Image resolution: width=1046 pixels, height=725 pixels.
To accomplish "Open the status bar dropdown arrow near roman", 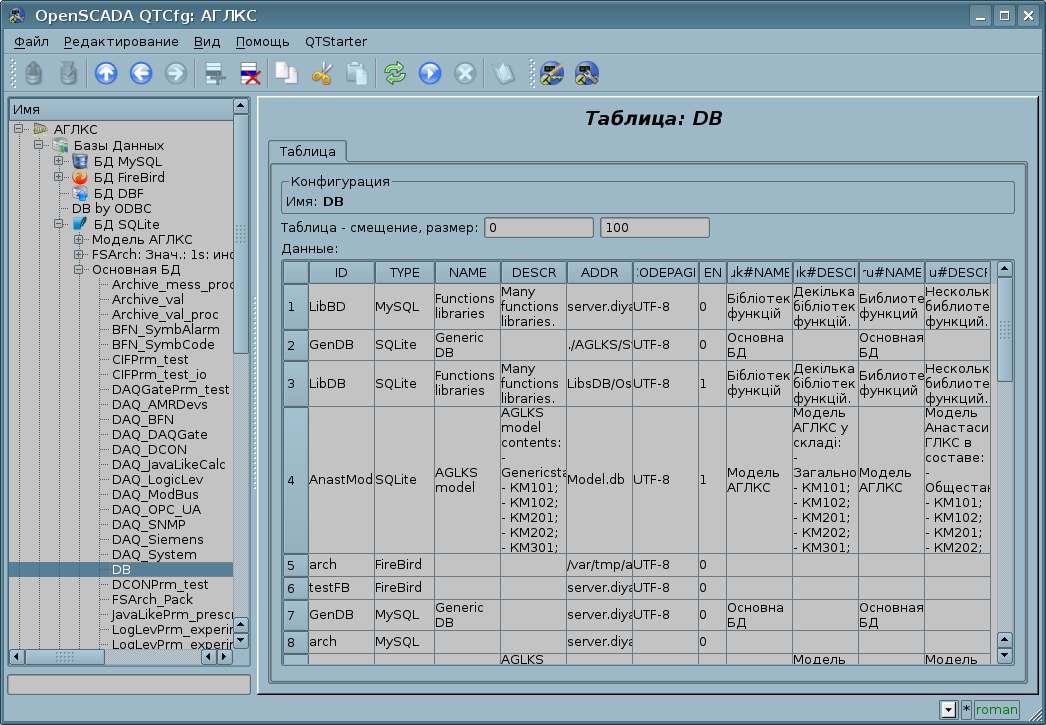I will (x=949, y=710).
